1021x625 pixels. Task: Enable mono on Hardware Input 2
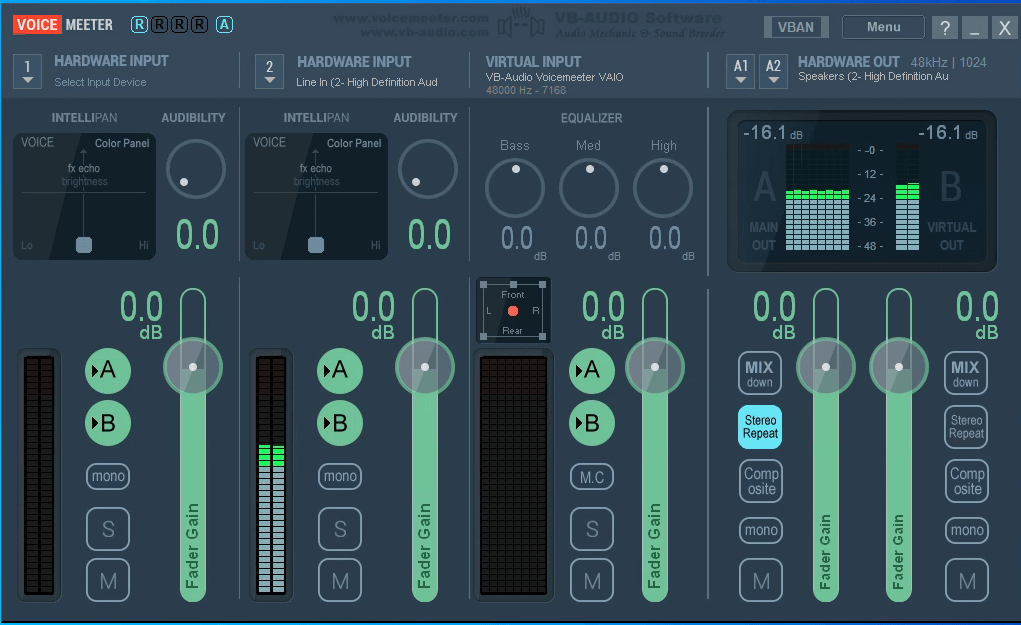point(340,476)
